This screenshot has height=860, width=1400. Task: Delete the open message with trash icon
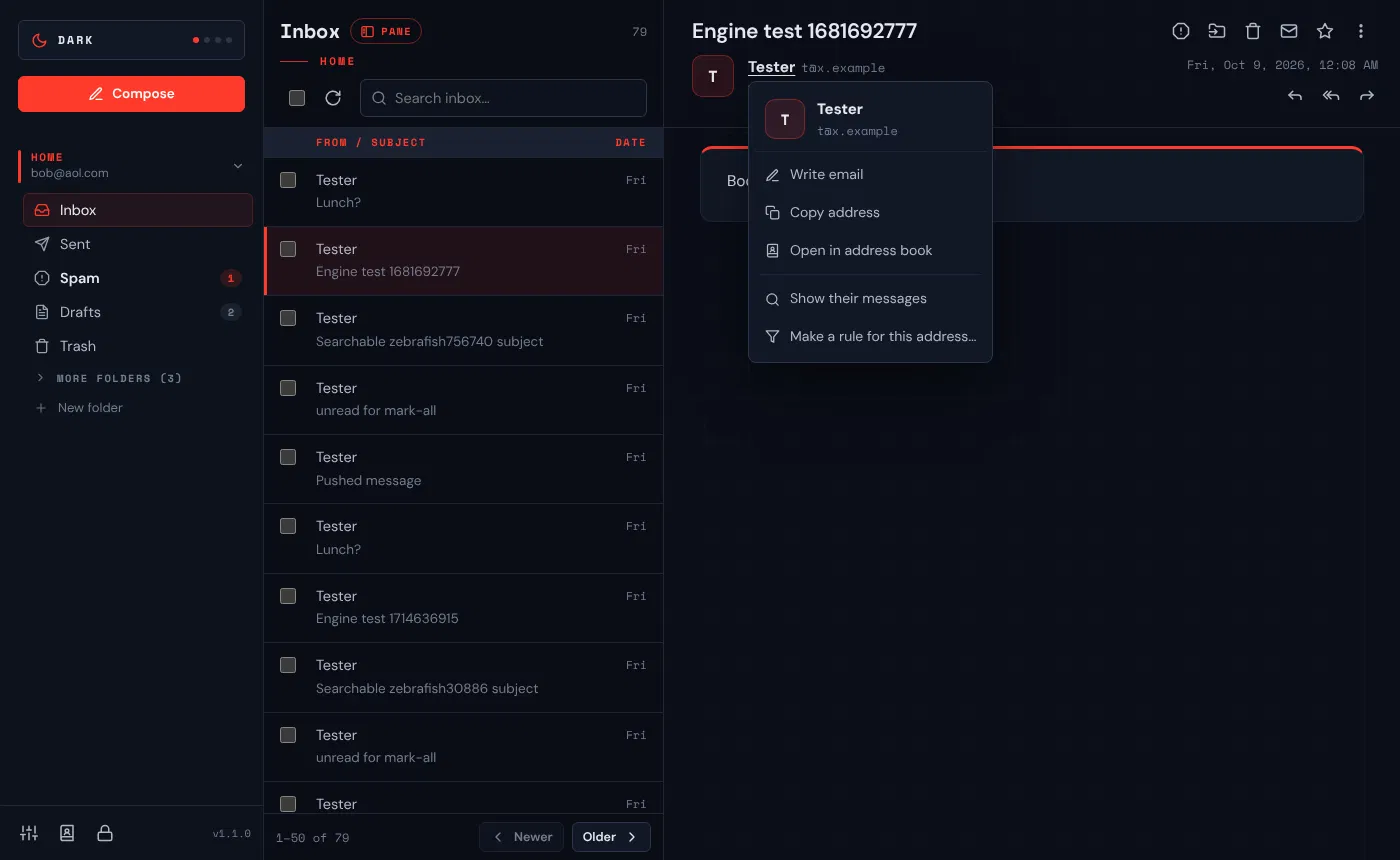tap(1253, 31)
